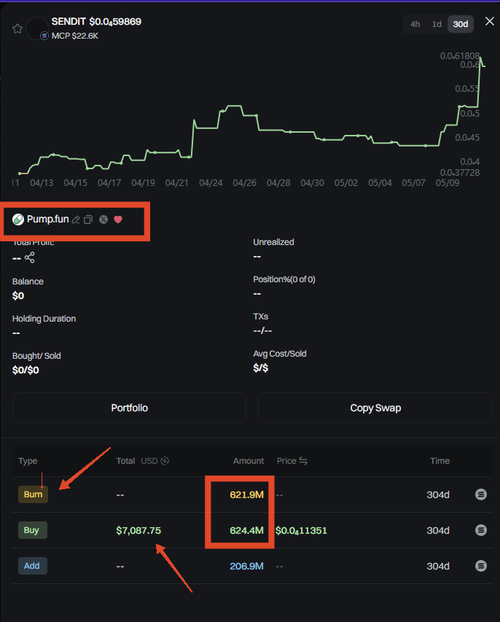
Task: Click the Buy type label
Action: click(33, 530)
